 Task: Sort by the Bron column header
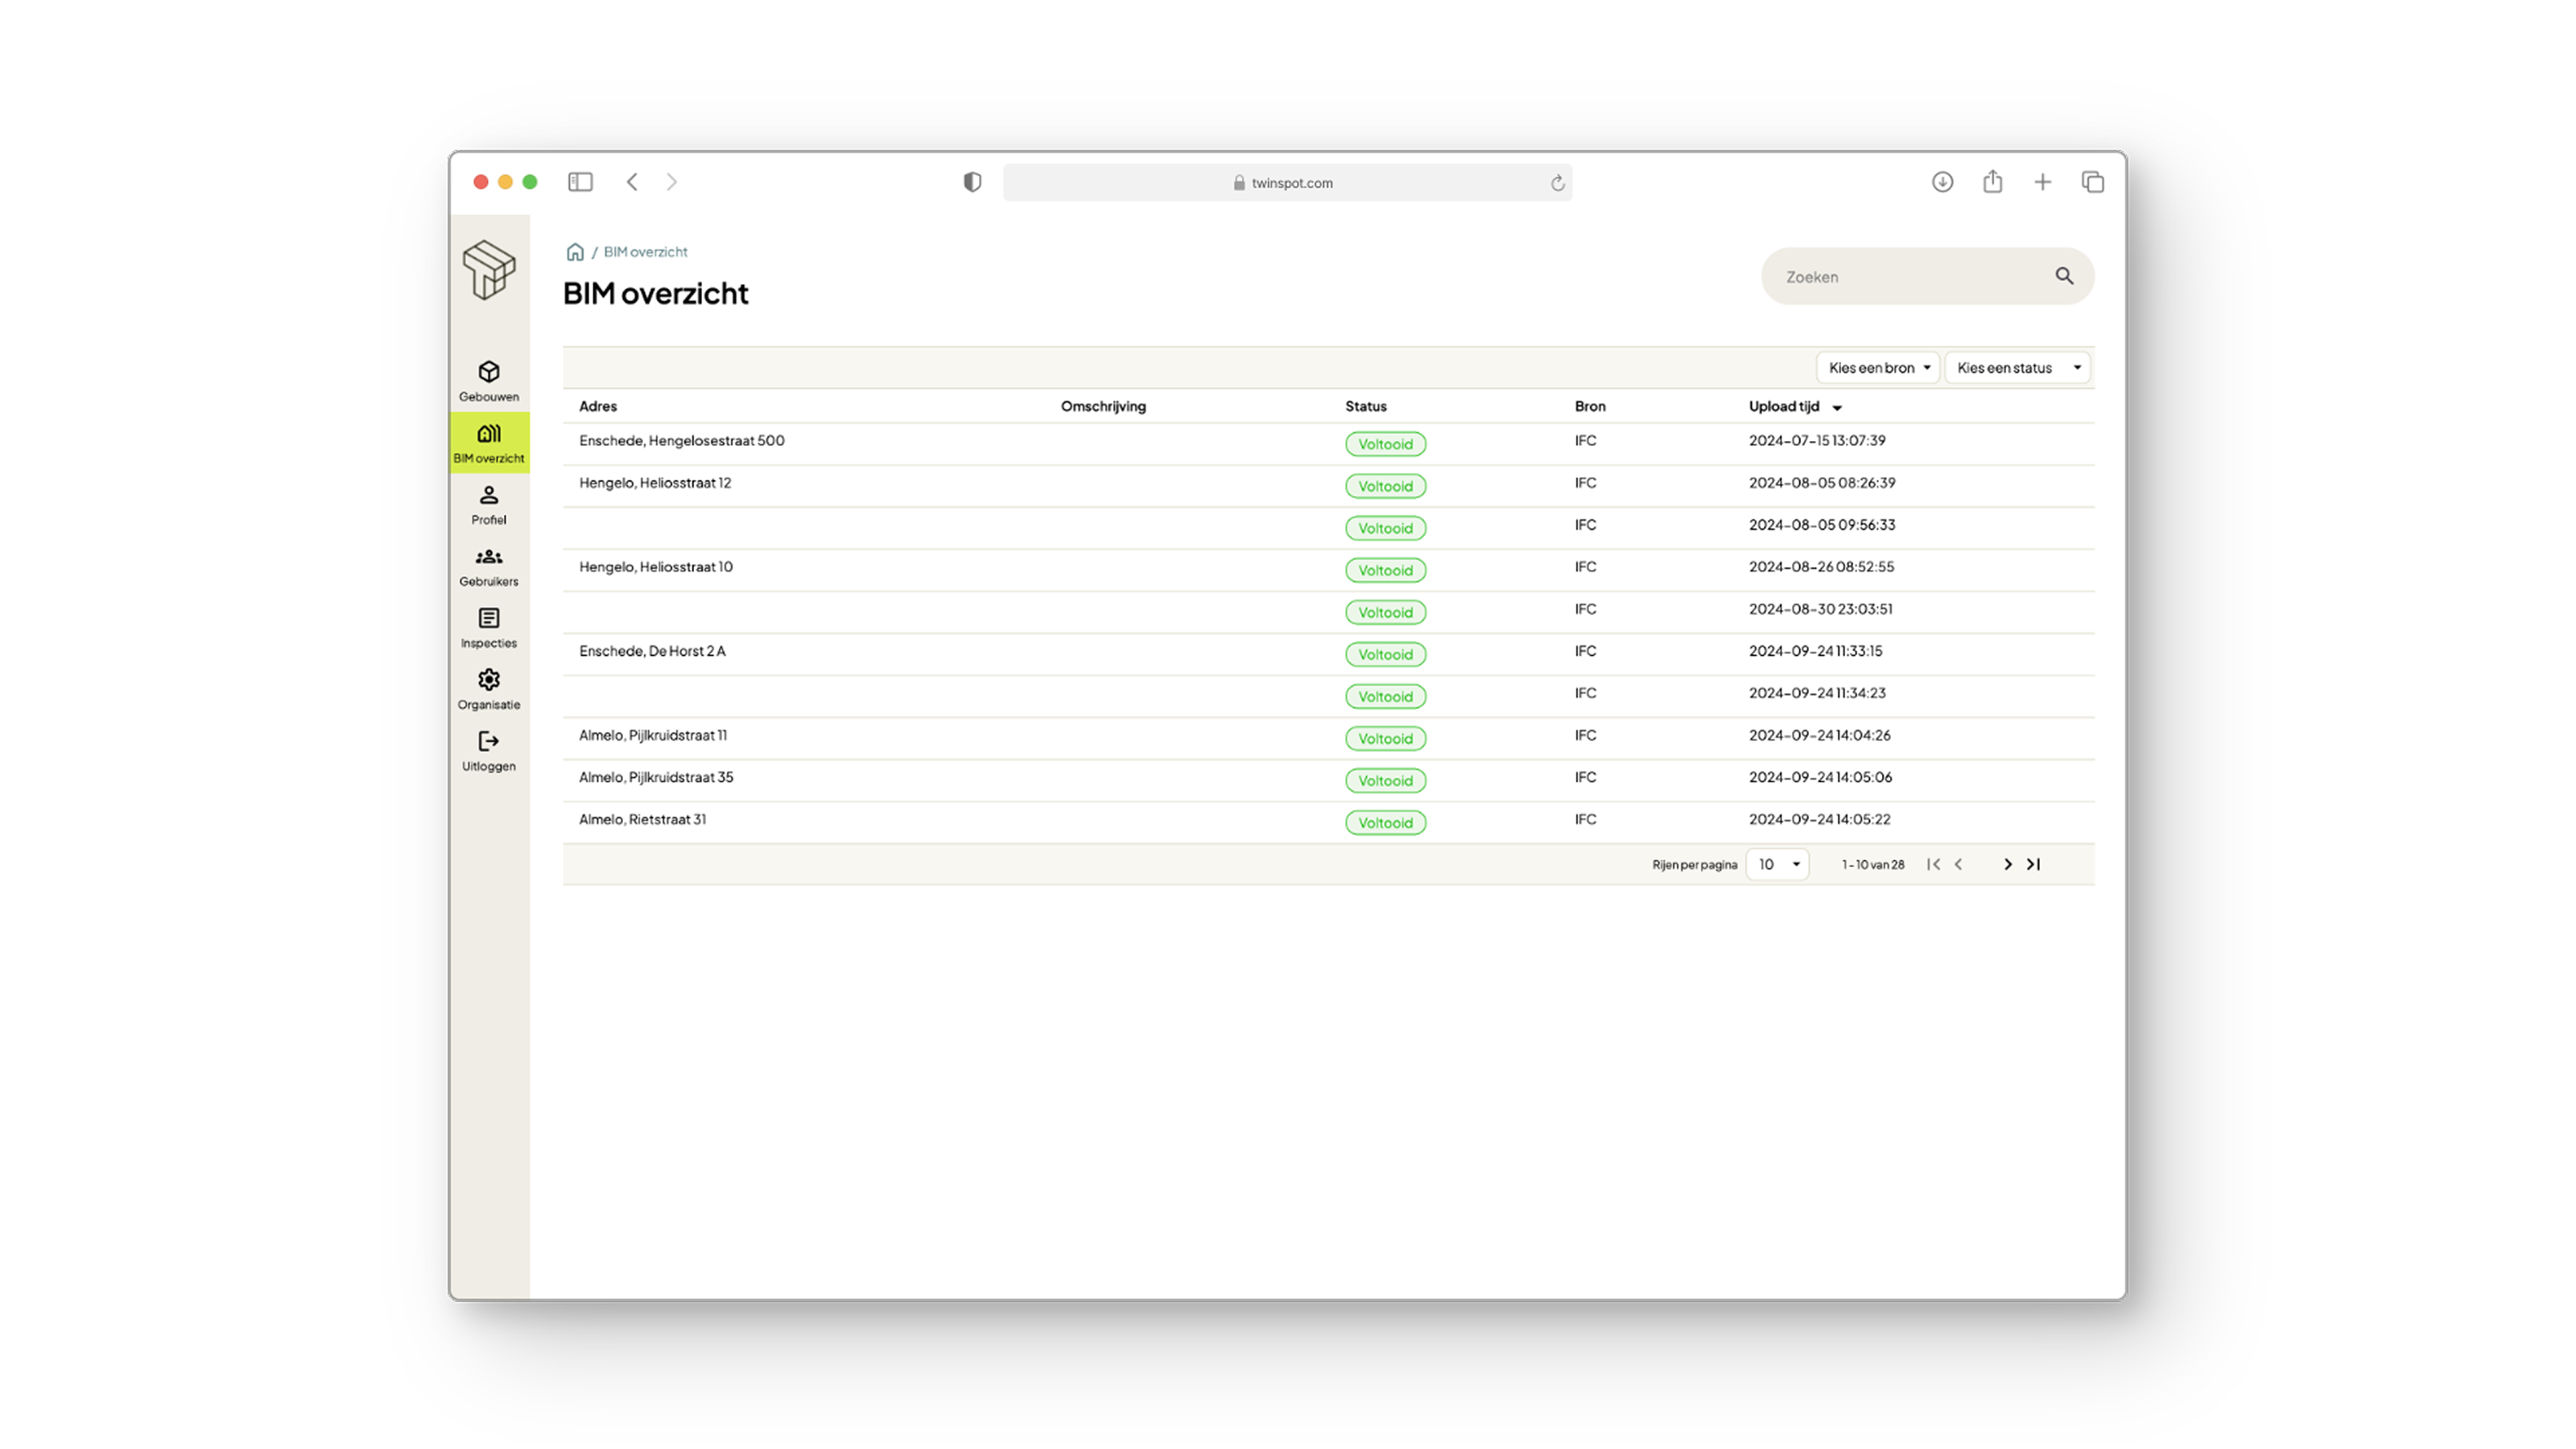click(x=1589, y=406)
